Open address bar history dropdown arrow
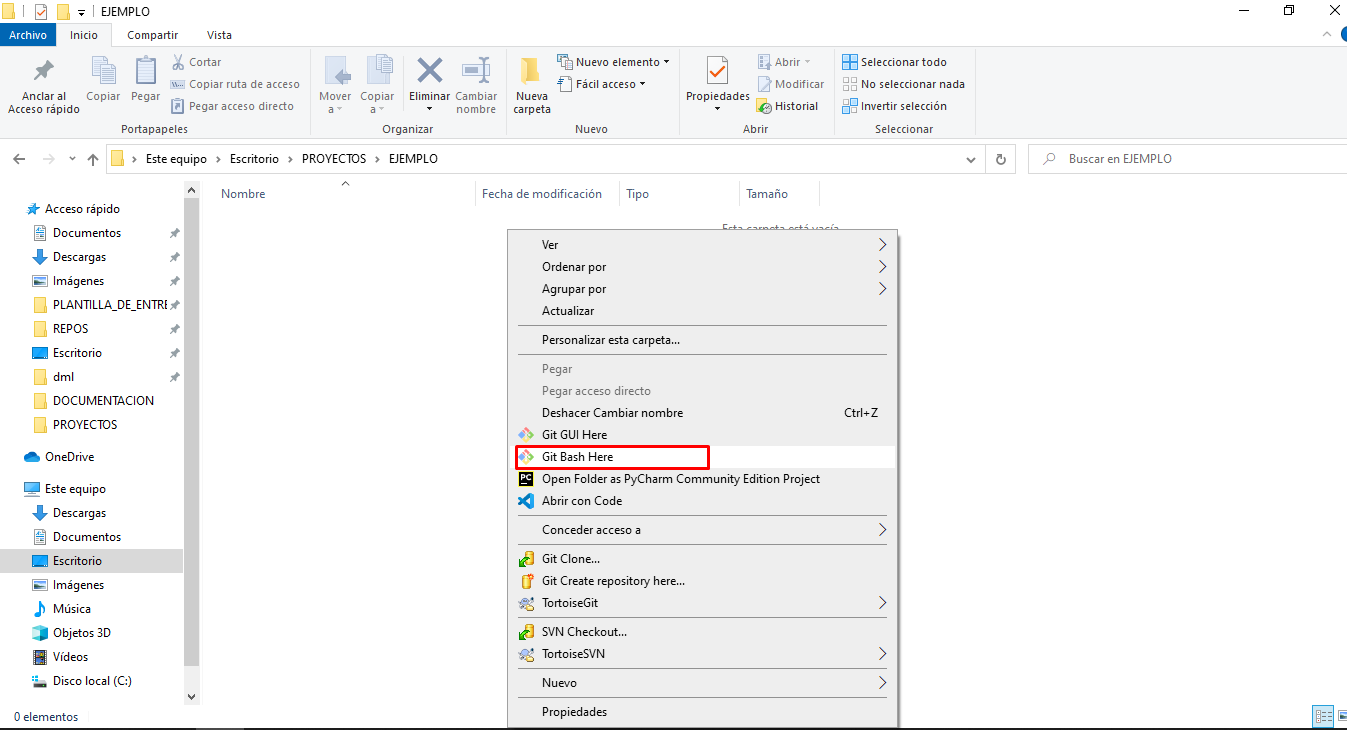1347x730 pixels. click(971, 159)
